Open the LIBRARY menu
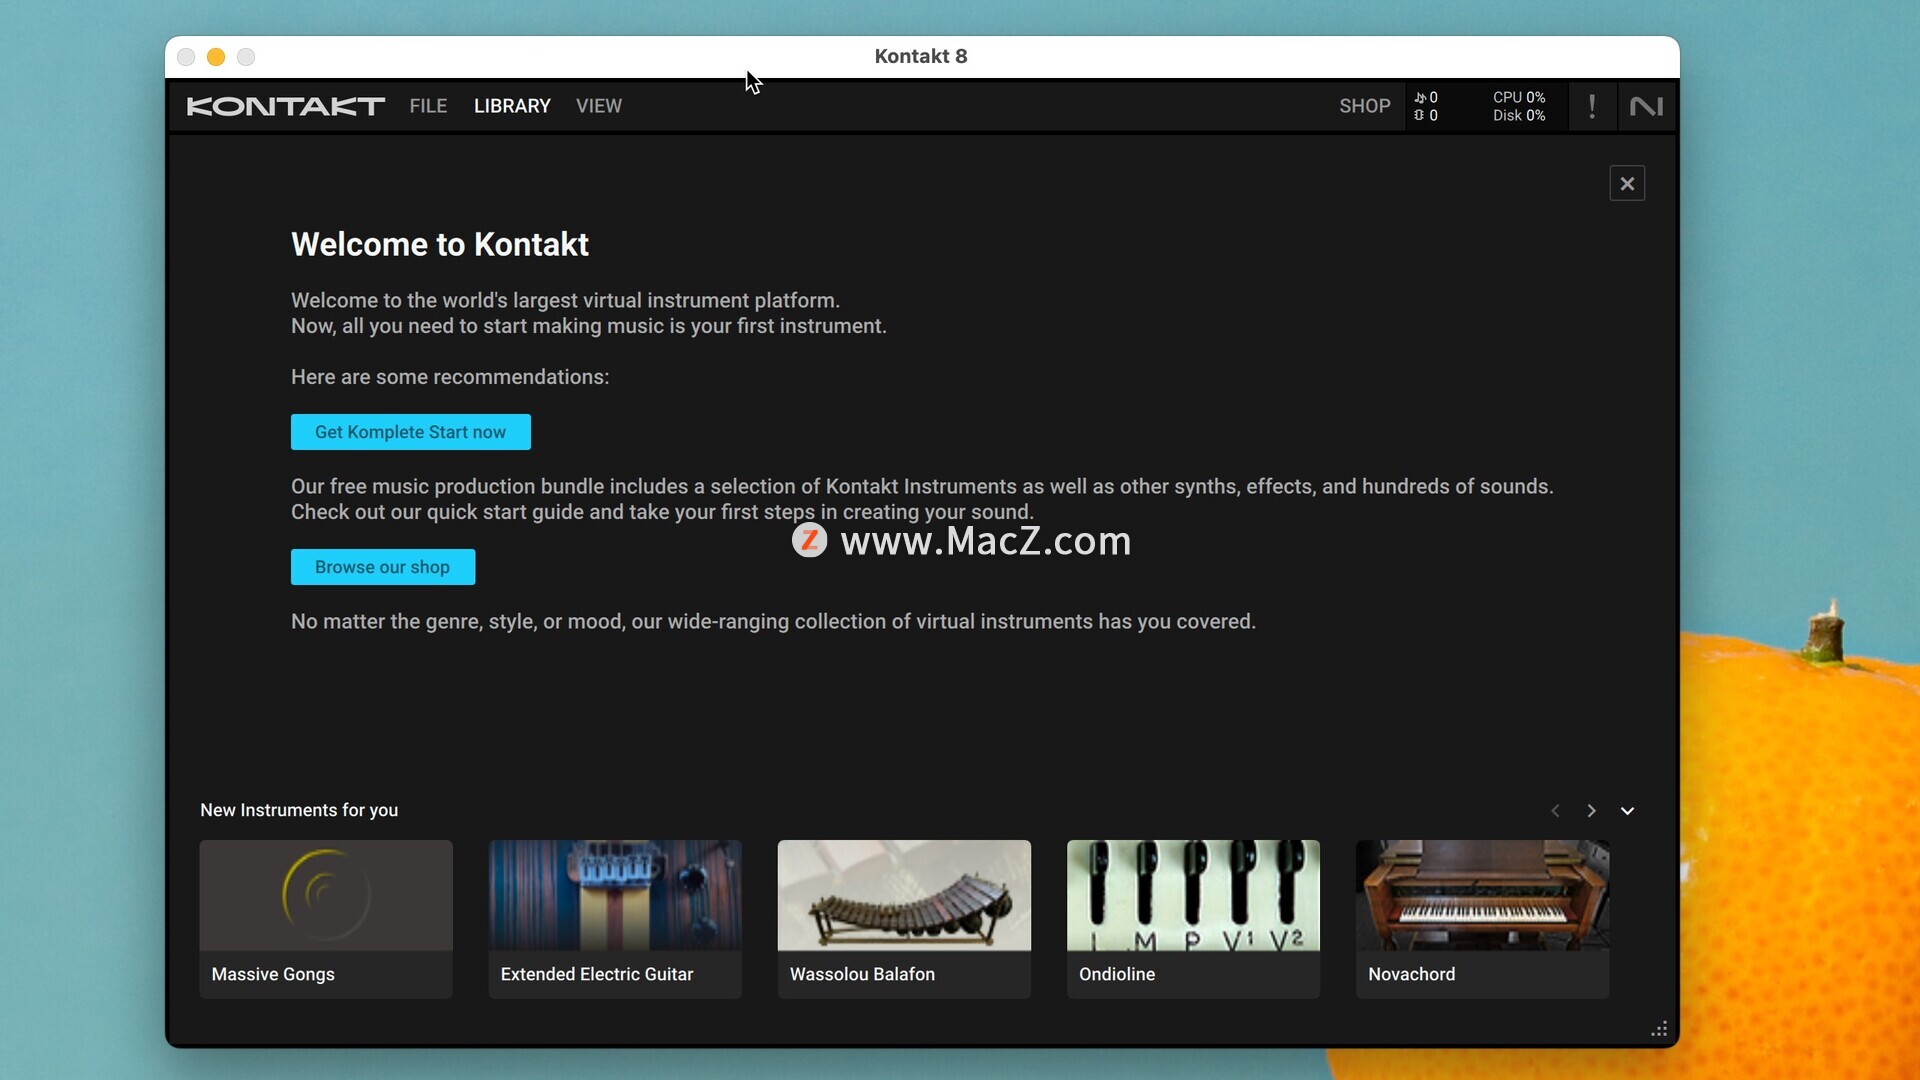Screen dimensions: 1920x1080 [512, 106]
